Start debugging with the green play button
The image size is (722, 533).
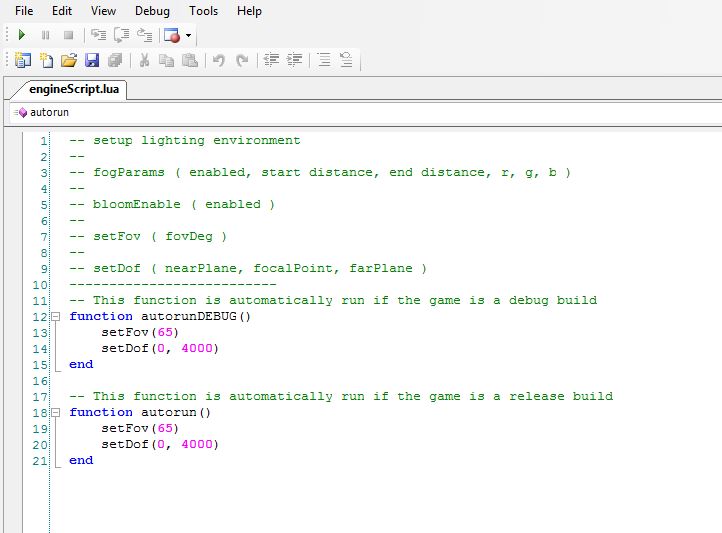click(x=22, y=35)
